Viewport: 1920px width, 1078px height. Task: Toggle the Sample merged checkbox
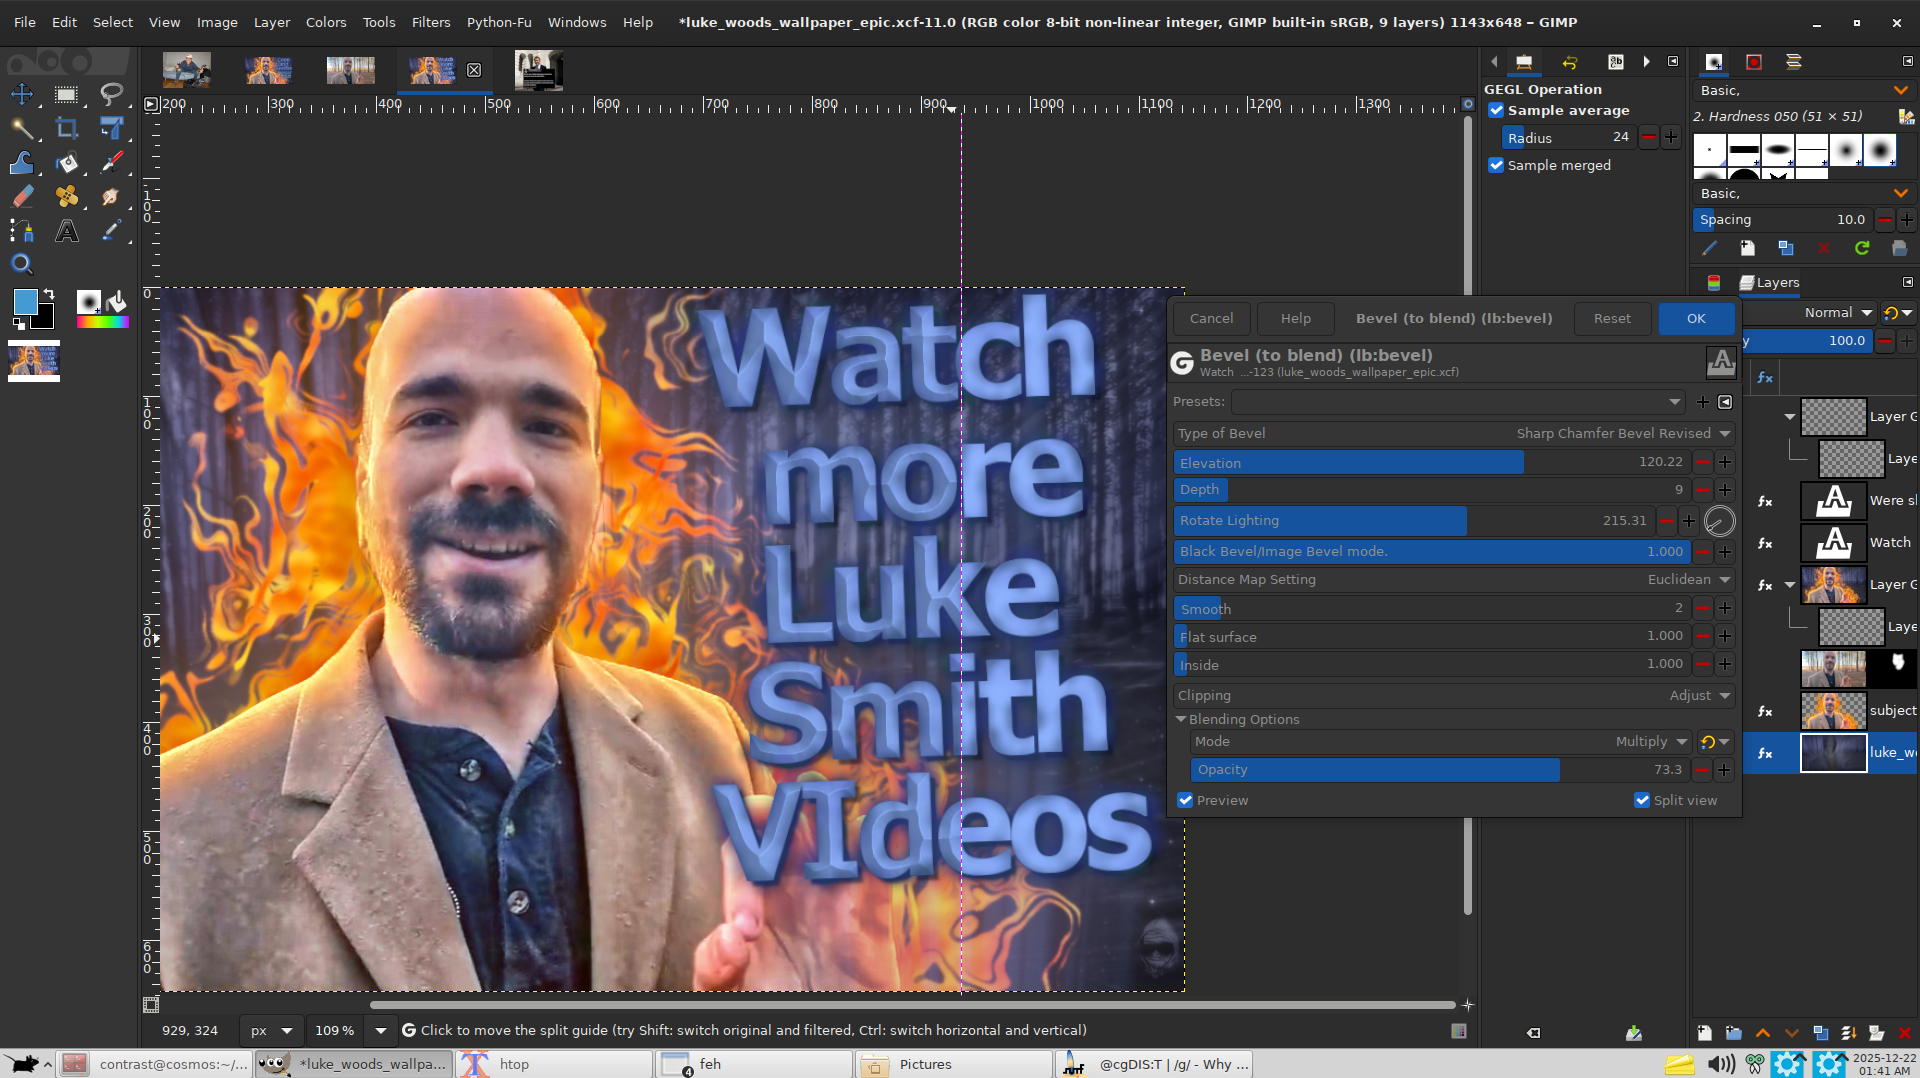[1496, 165]
